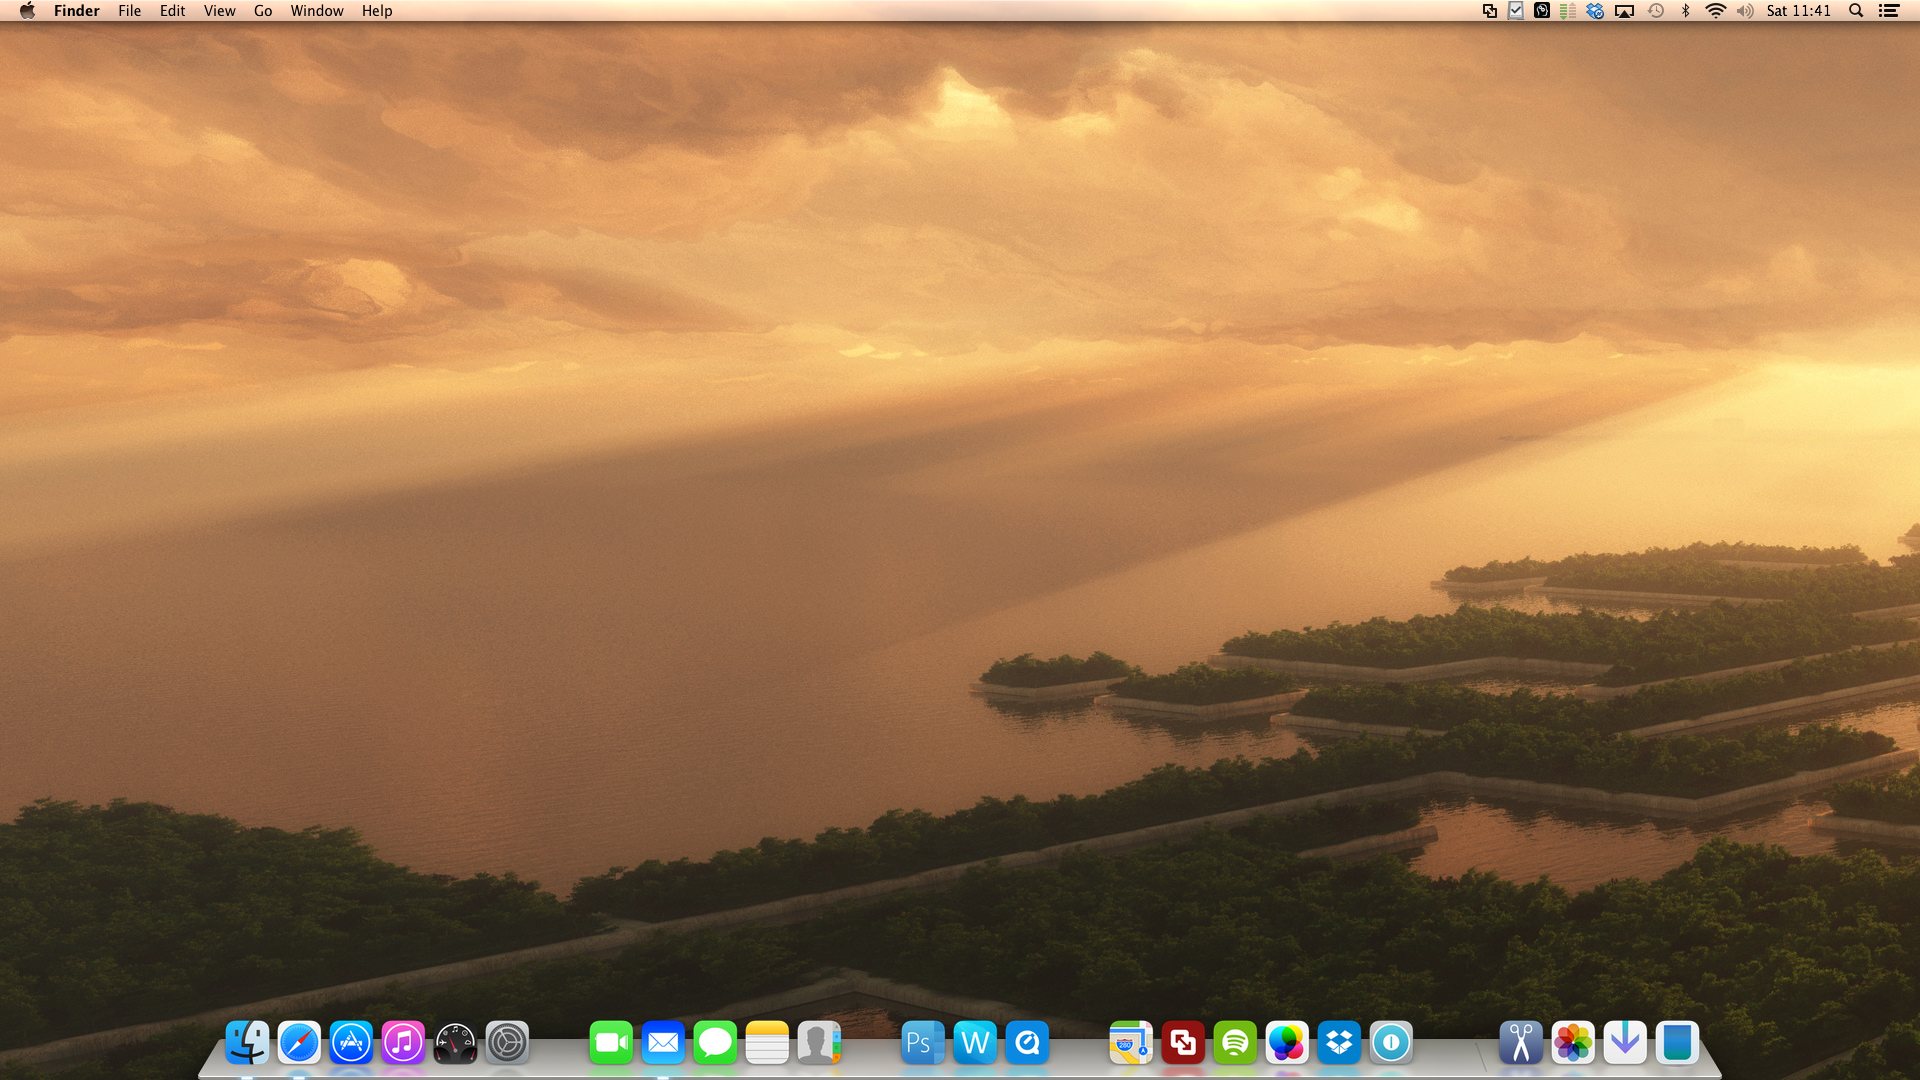
Task: Open the Window menu
Action: (317, 11)
